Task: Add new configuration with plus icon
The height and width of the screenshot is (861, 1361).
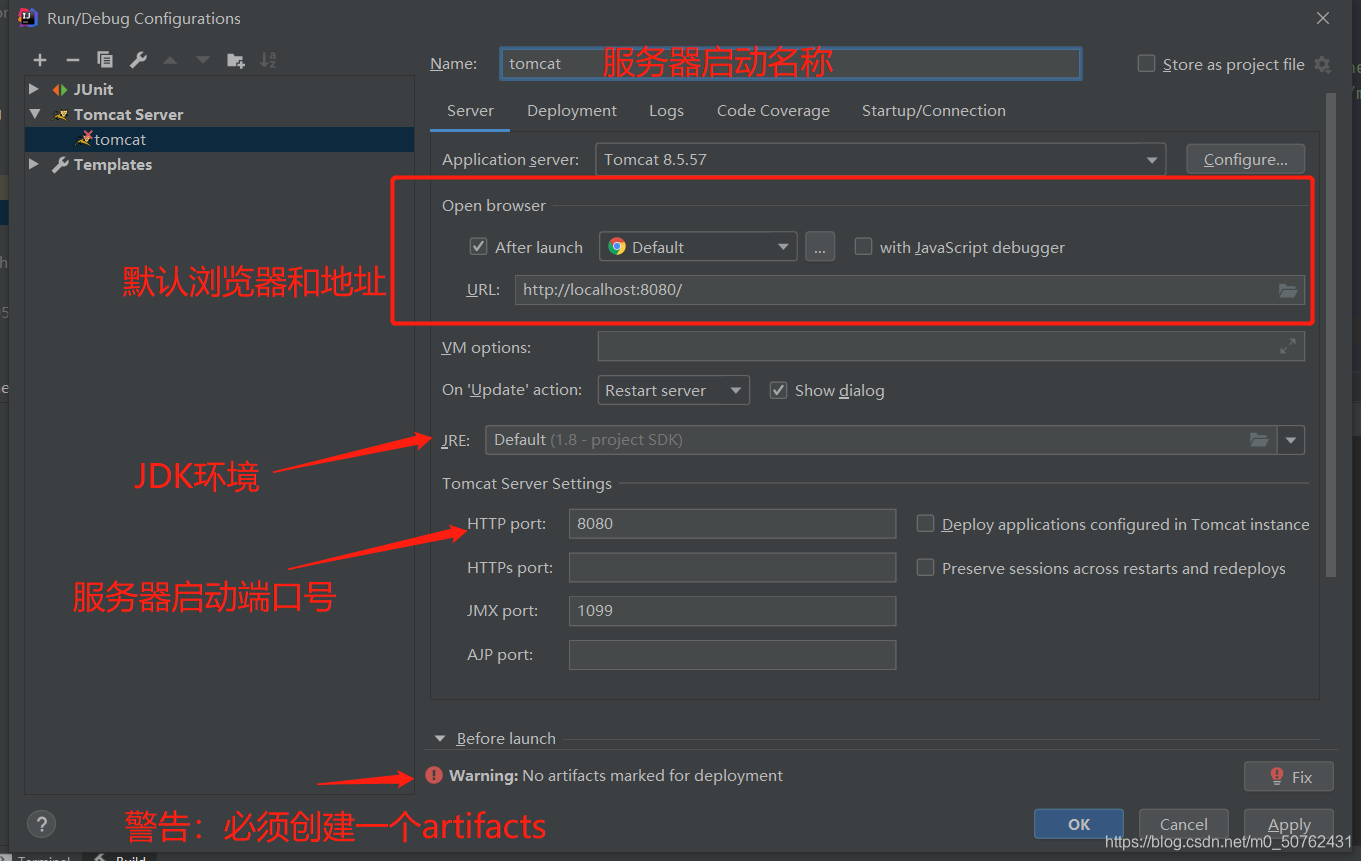Action: click(40, 60)
